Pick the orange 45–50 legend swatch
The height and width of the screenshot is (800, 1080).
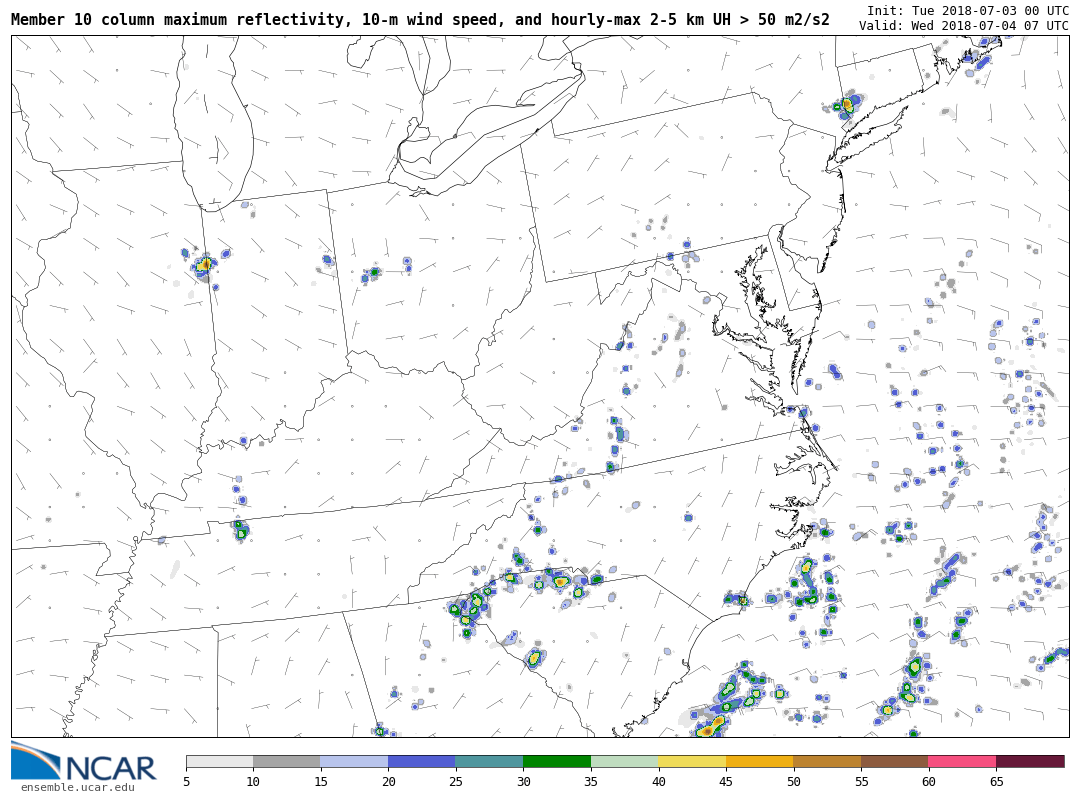click(759, 761)
